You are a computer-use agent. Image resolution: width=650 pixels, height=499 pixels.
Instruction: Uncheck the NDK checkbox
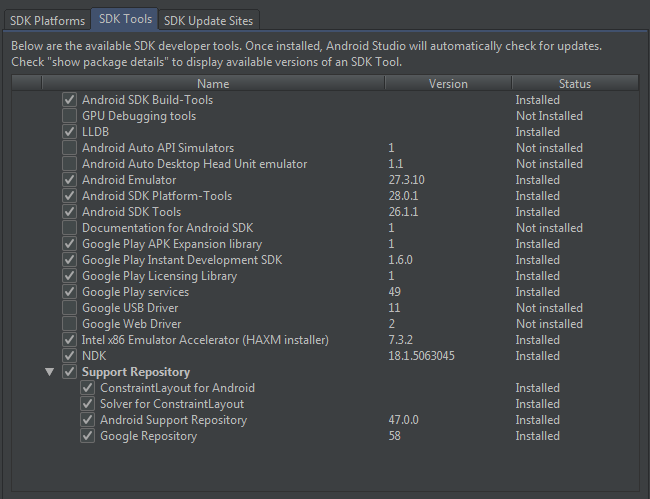(69, 356)
